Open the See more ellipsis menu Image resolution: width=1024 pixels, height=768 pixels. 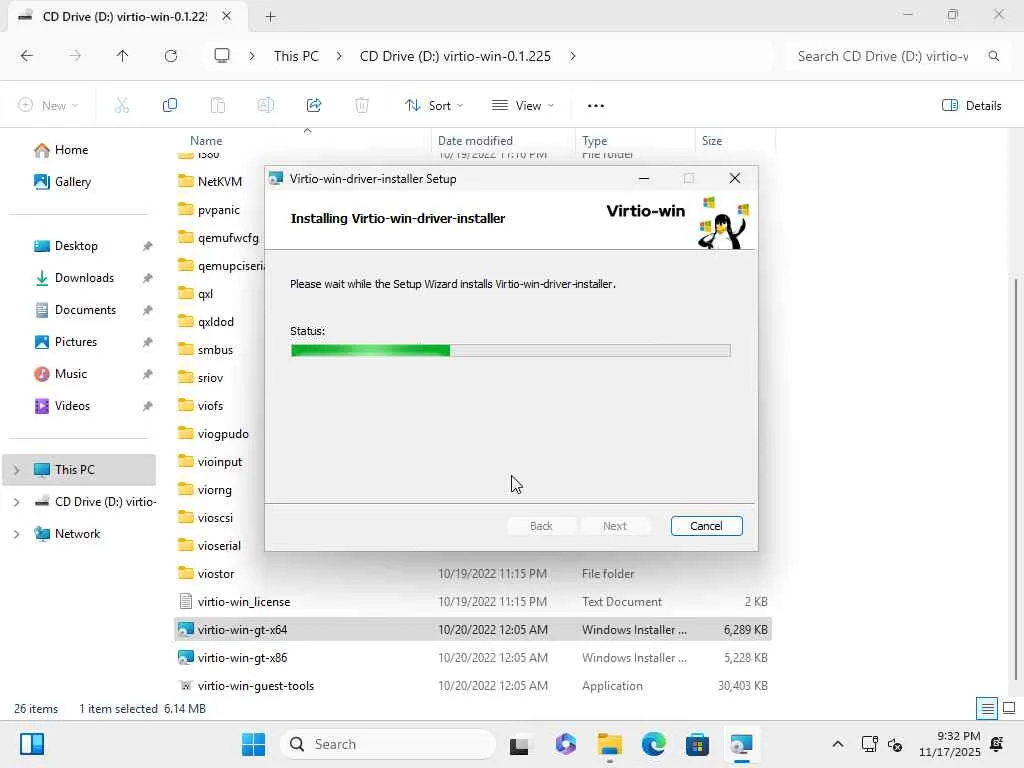596,105
